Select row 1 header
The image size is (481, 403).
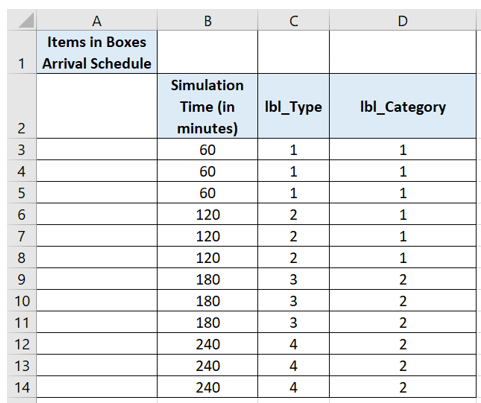point(22,52)
